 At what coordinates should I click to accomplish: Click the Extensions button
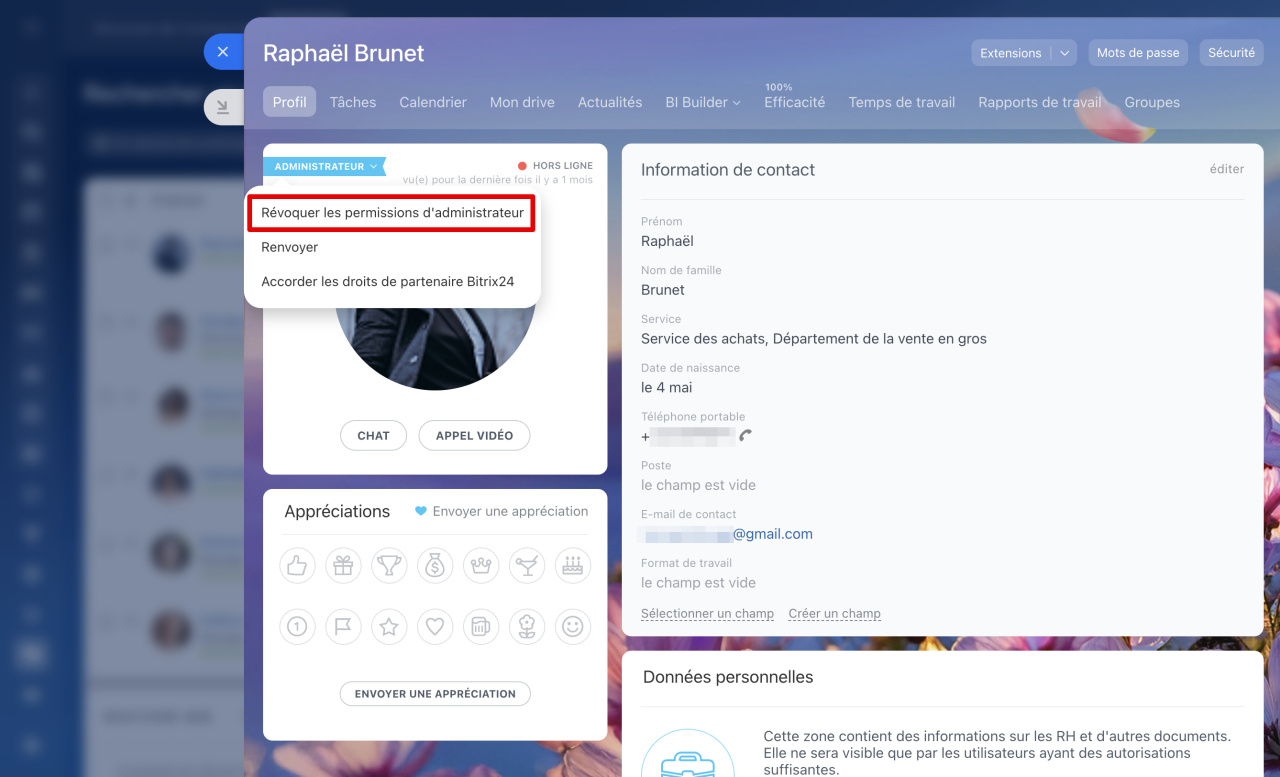[1011, 53]
